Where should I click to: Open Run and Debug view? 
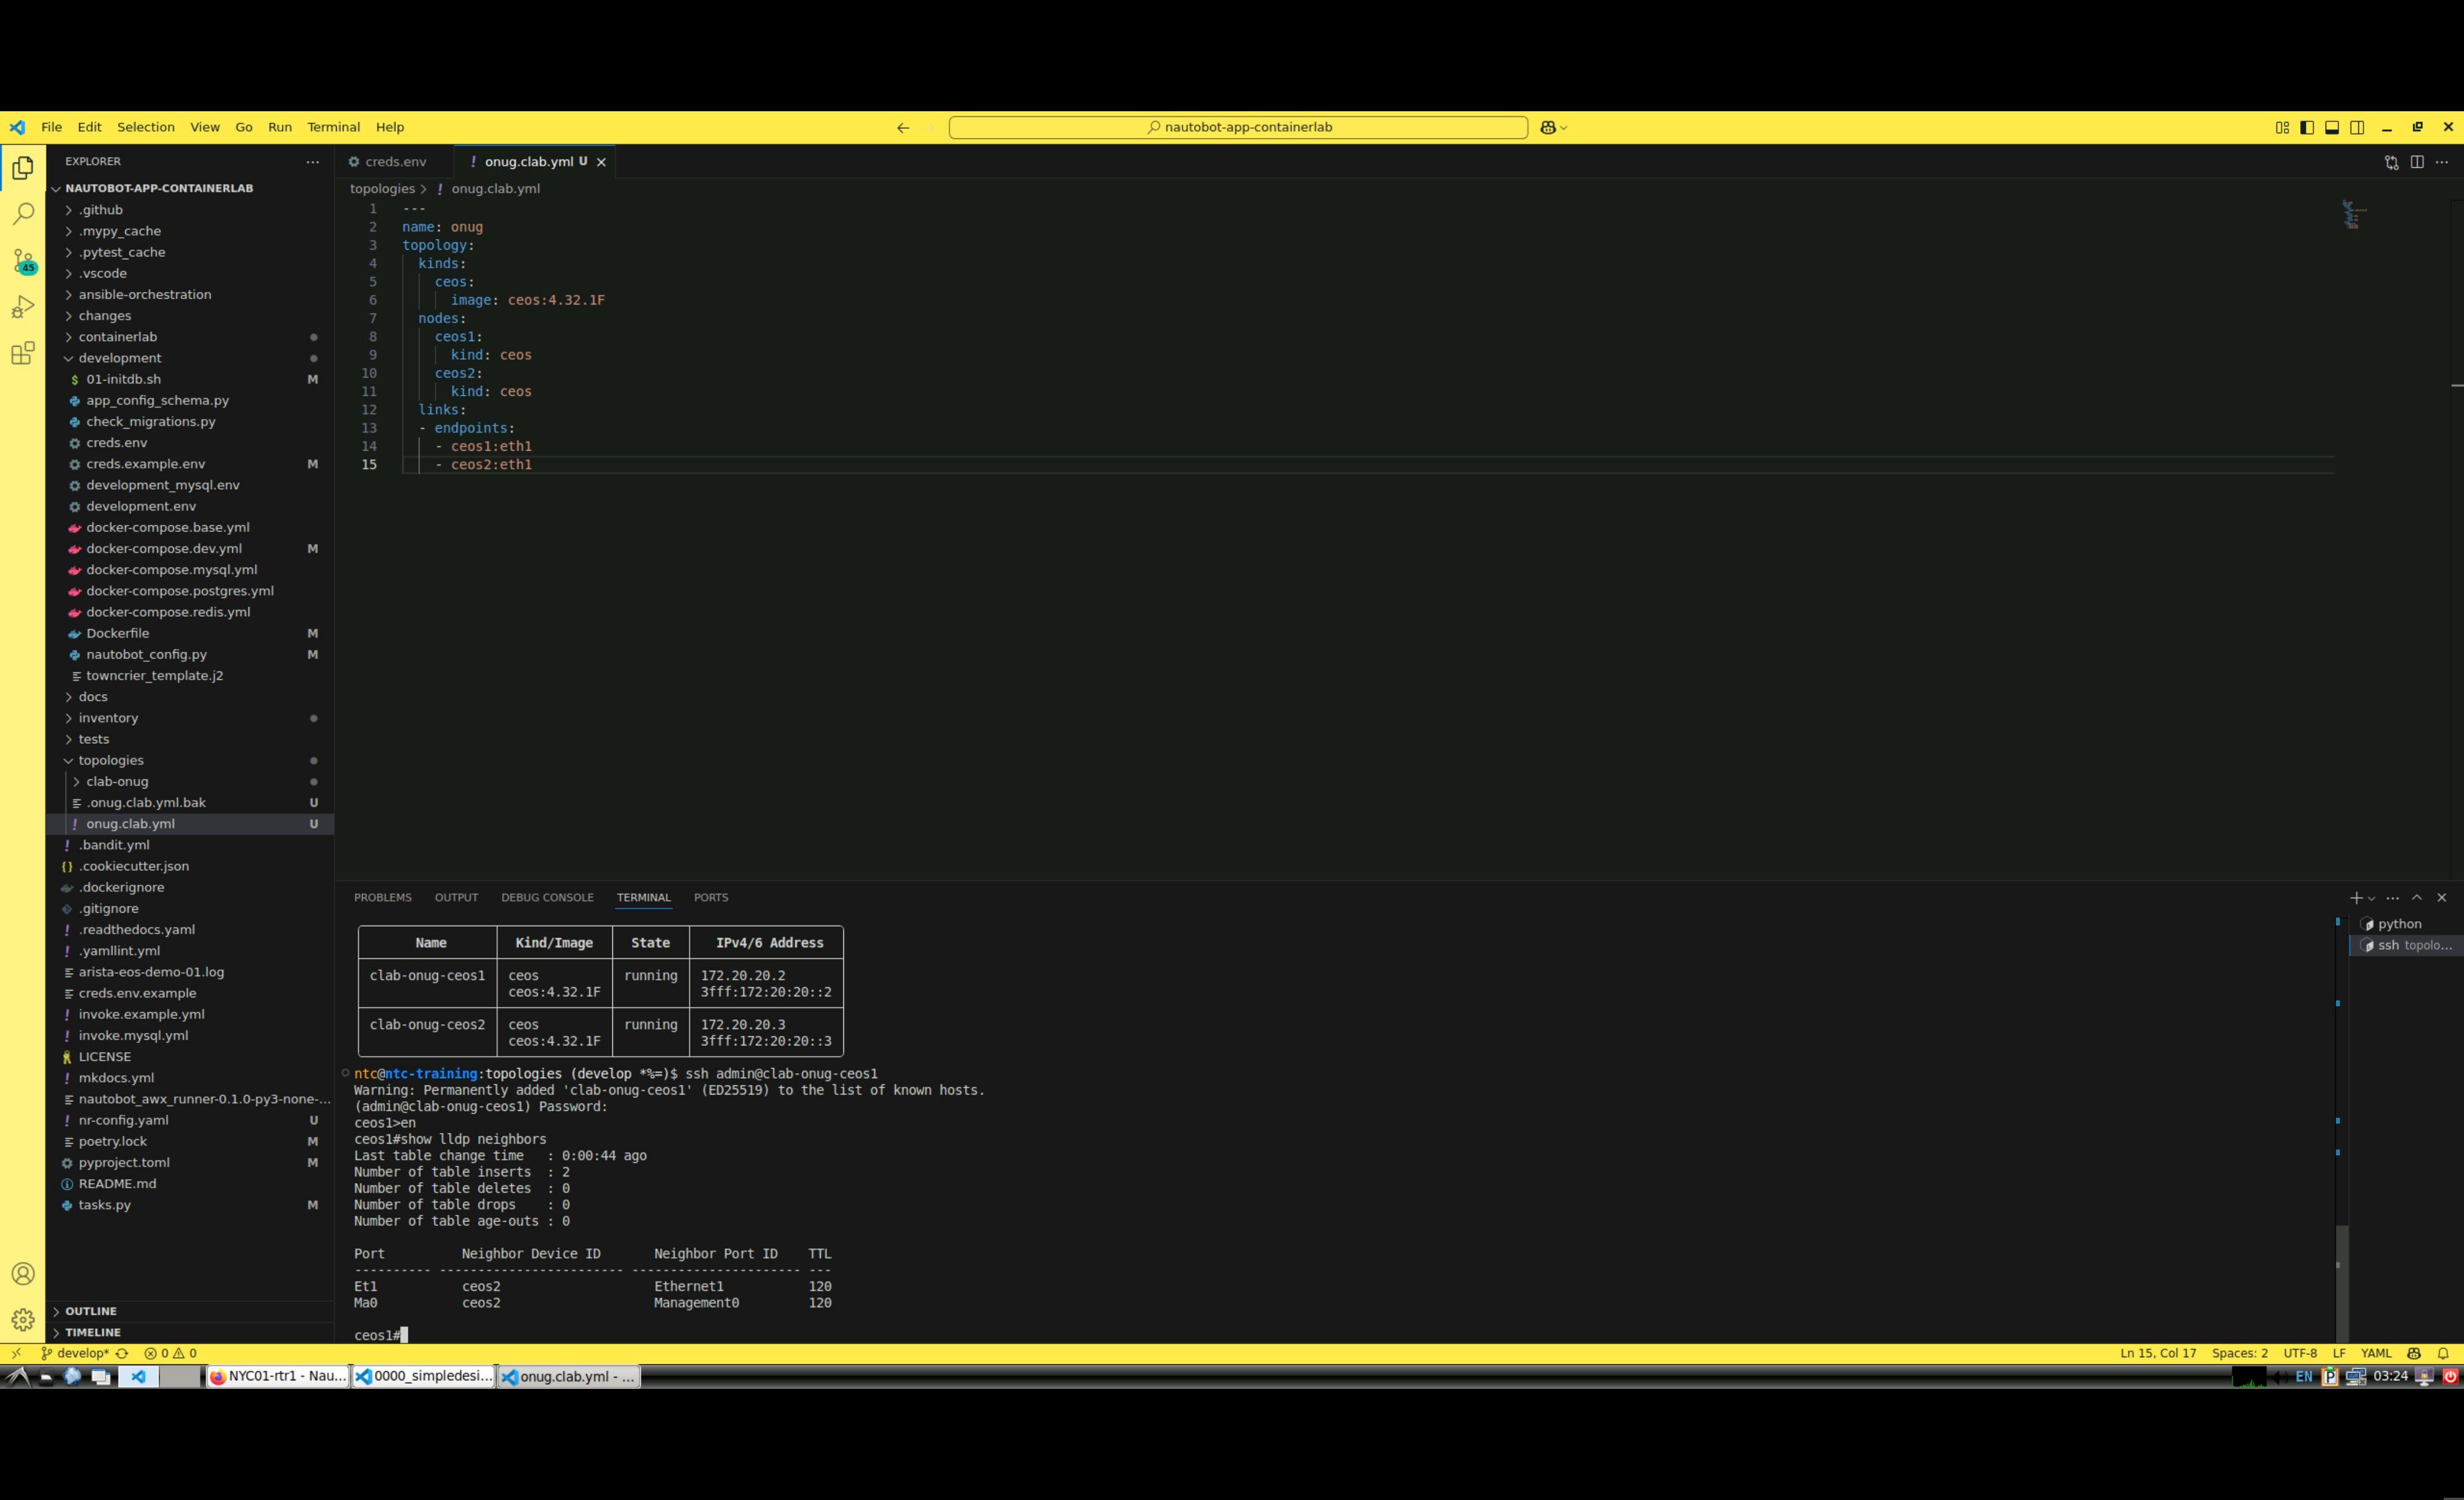coord(23,307)
